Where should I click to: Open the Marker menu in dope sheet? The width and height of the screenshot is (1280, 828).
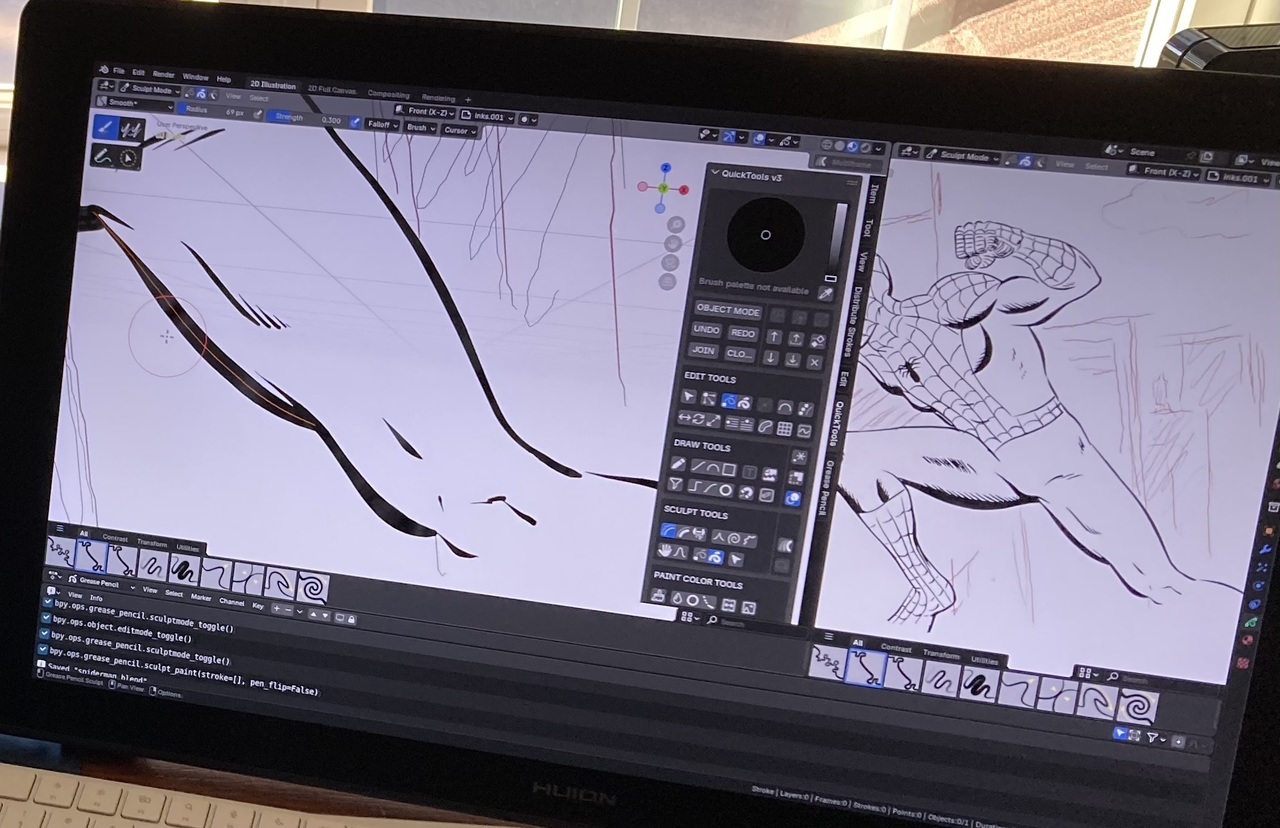tap(201, 597)
